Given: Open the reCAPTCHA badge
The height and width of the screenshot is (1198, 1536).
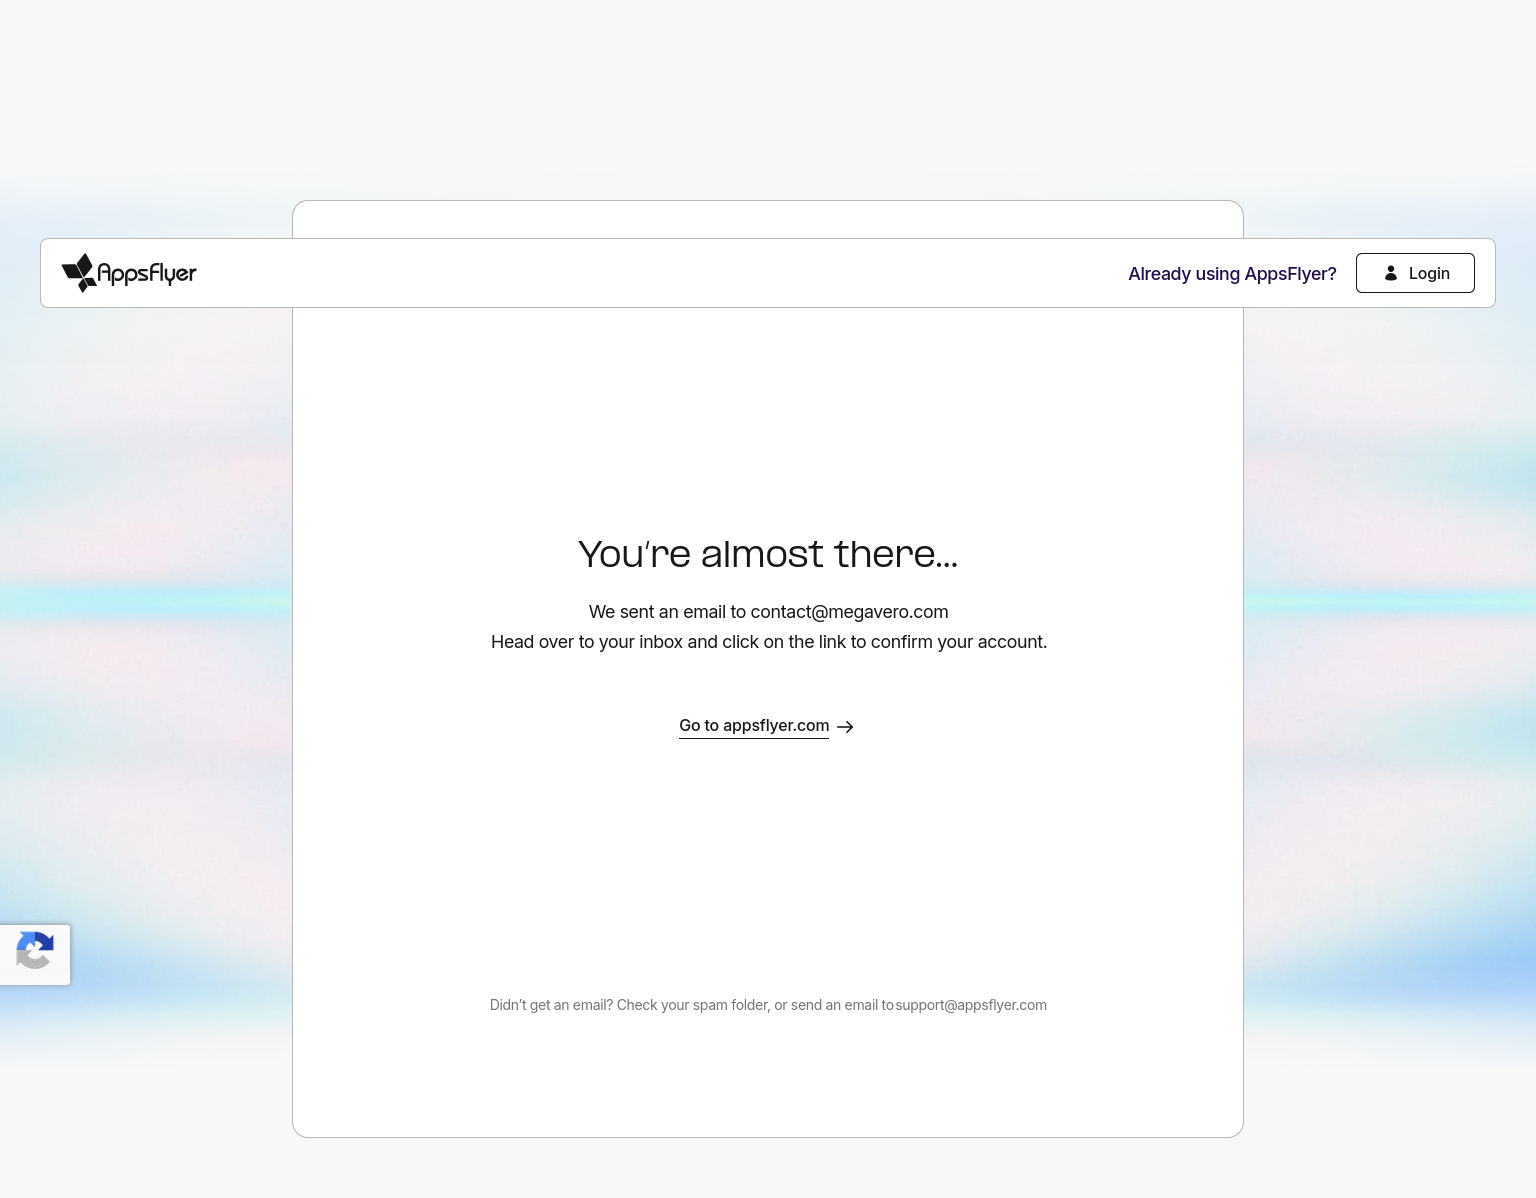Looking at the screenshot, I should click(35, 954).
